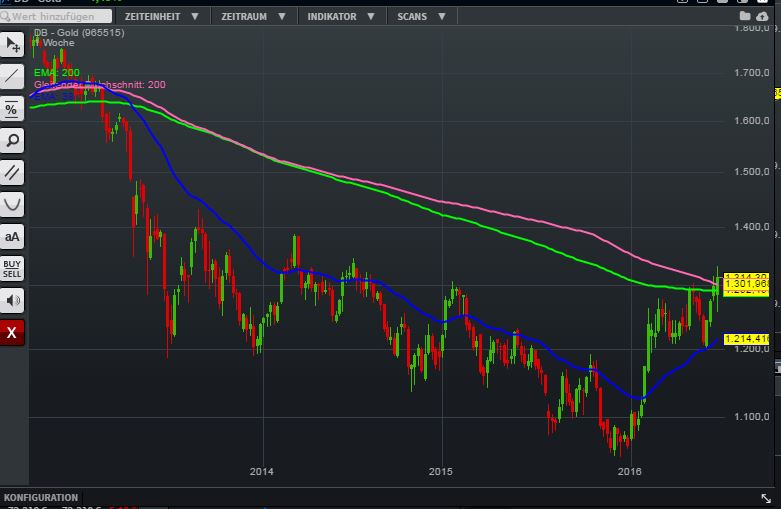Select the trend line drawing tool
The height and width of the screenshot is (509, 781).
pyautogui.click(x=12, y=77)
